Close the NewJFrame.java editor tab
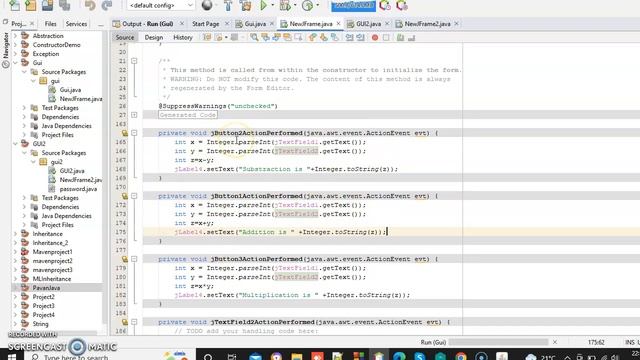 tap(338, 24)
